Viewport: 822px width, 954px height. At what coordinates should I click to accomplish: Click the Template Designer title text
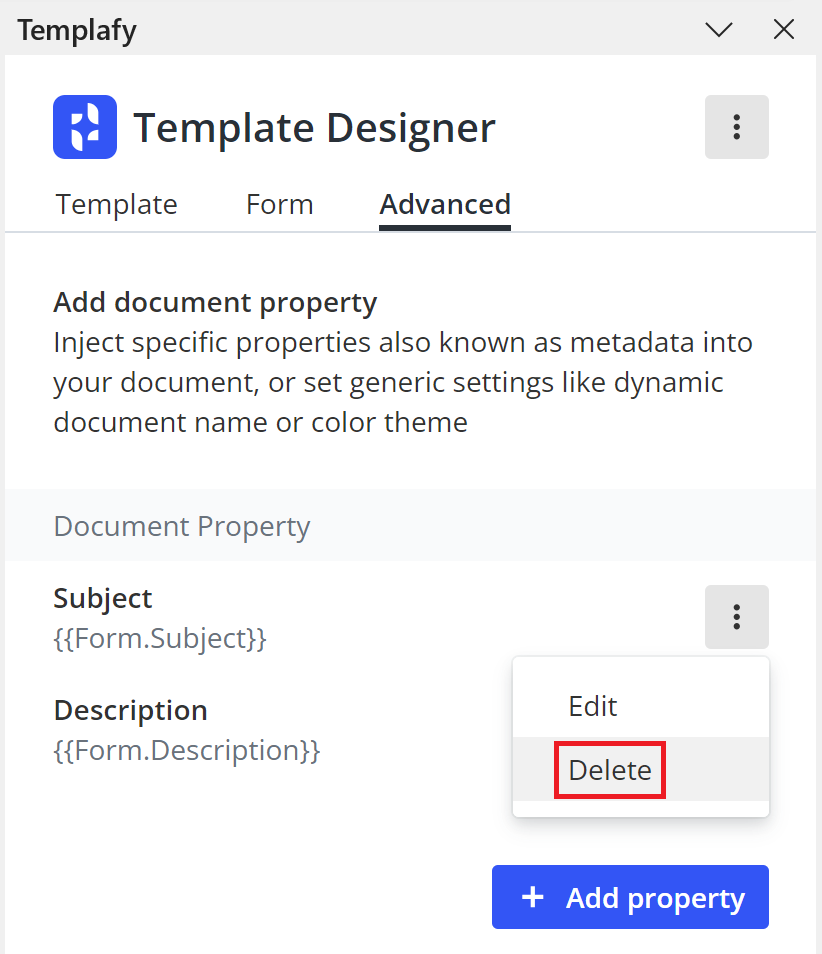(314, 128)
